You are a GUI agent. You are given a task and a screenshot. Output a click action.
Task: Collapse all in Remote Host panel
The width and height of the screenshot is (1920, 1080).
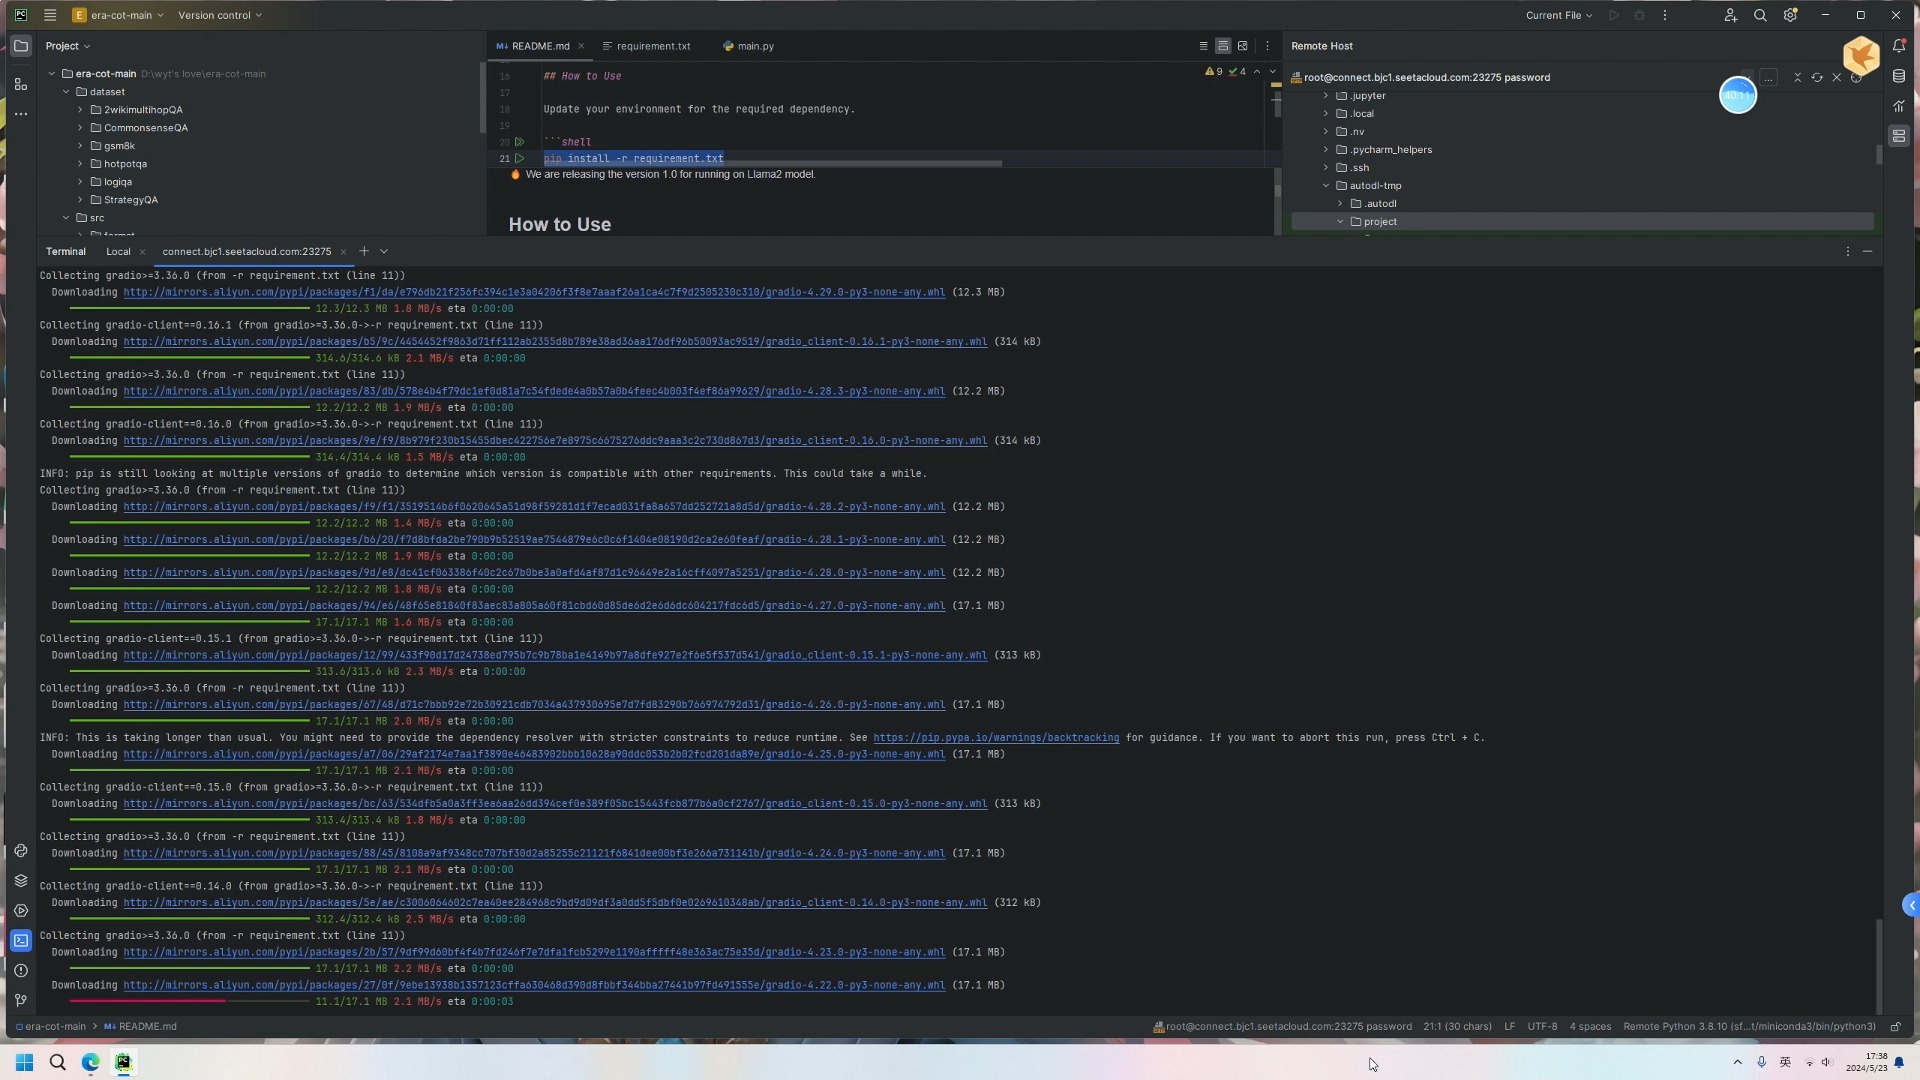point(1797,77)
